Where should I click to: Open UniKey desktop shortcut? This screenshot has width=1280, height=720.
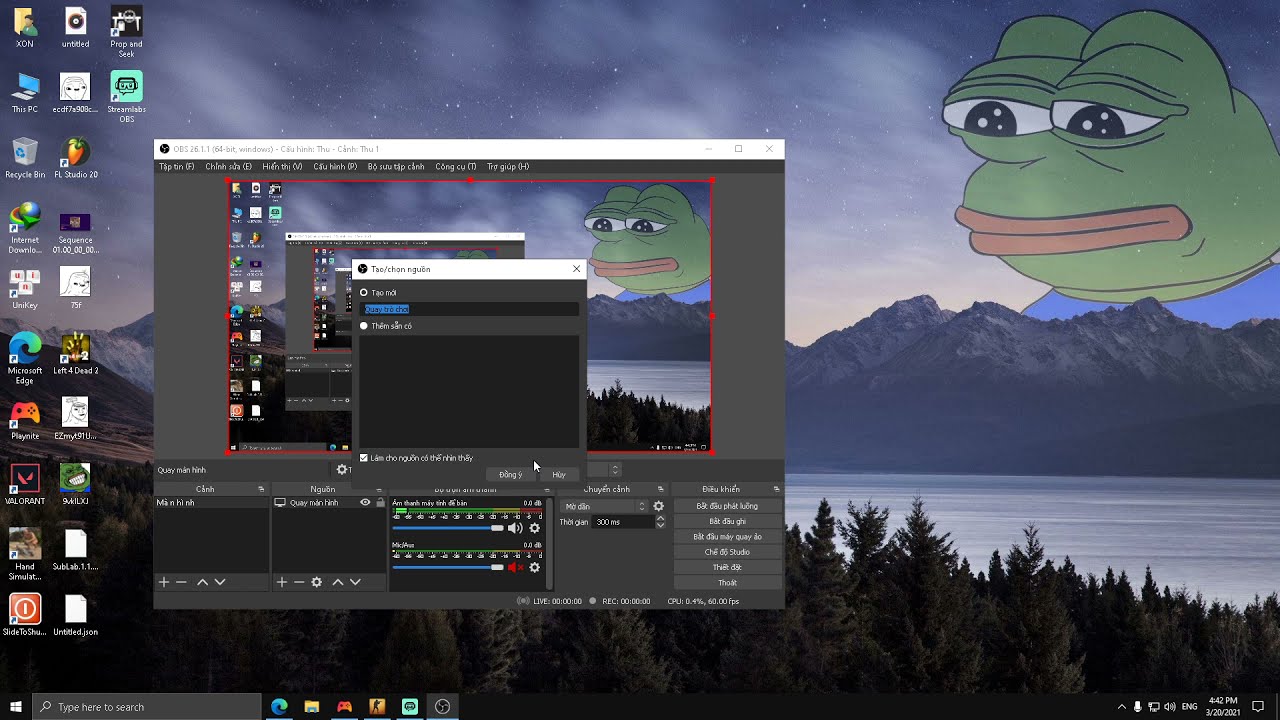[x=25, y=289]
